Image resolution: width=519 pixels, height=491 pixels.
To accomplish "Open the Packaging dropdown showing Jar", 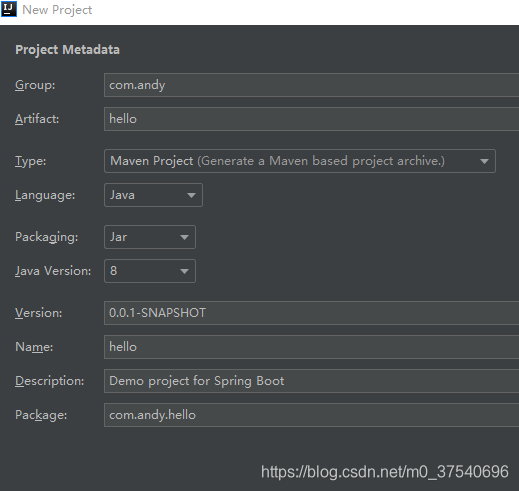I will [x=150, y=237].
